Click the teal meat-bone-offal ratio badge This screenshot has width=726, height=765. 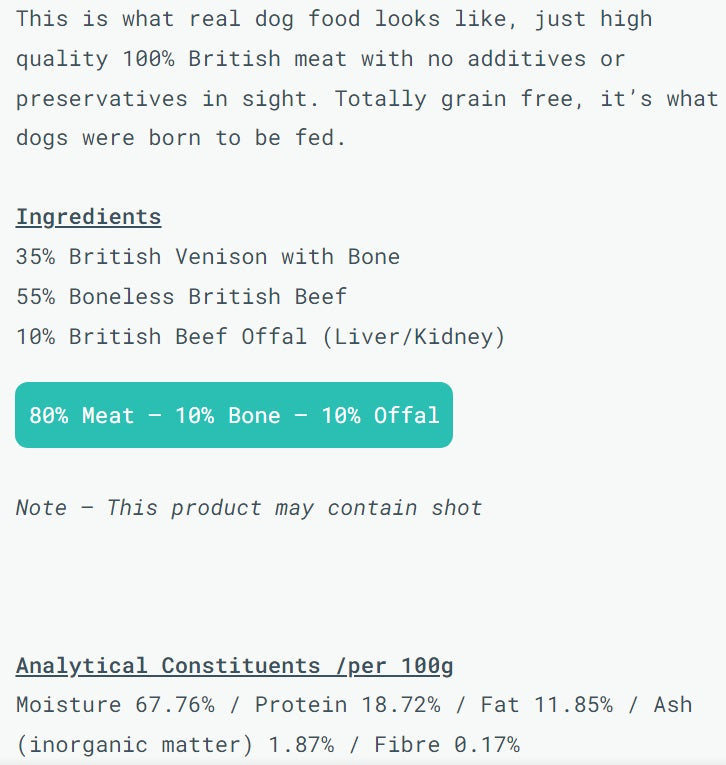[234, 415]
